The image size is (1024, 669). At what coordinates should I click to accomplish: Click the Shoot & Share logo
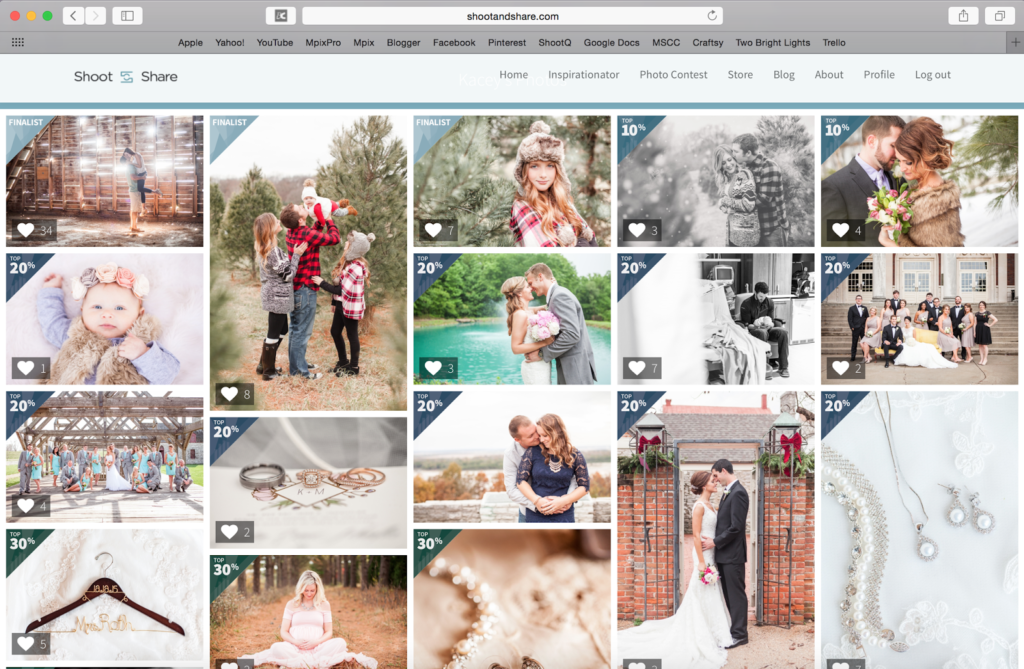tap(125, 77)
